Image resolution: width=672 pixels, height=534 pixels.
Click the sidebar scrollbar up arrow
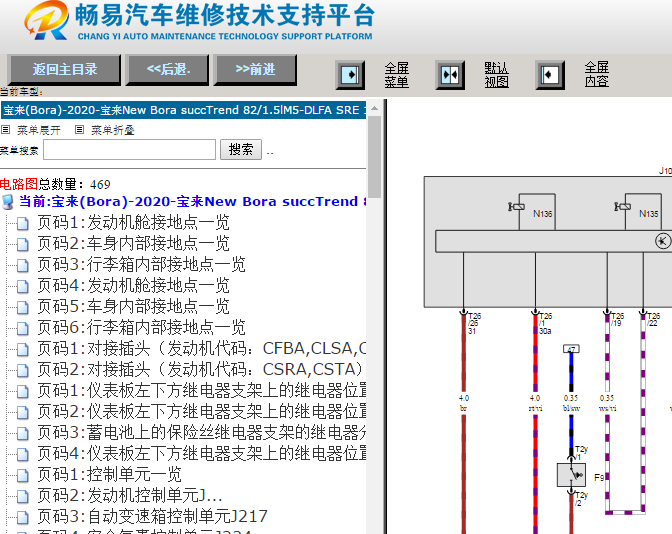click(x=375, y=108)
